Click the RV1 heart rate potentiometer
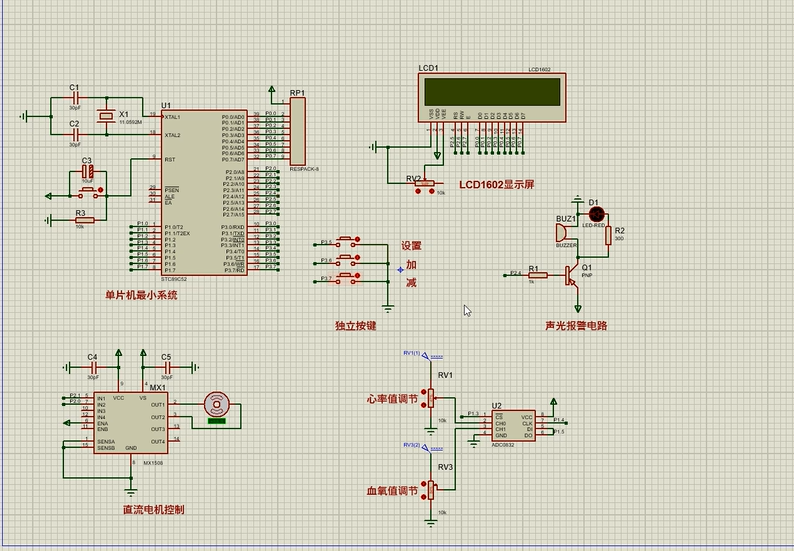The image size is (794, 551). (x=433, y=398)
